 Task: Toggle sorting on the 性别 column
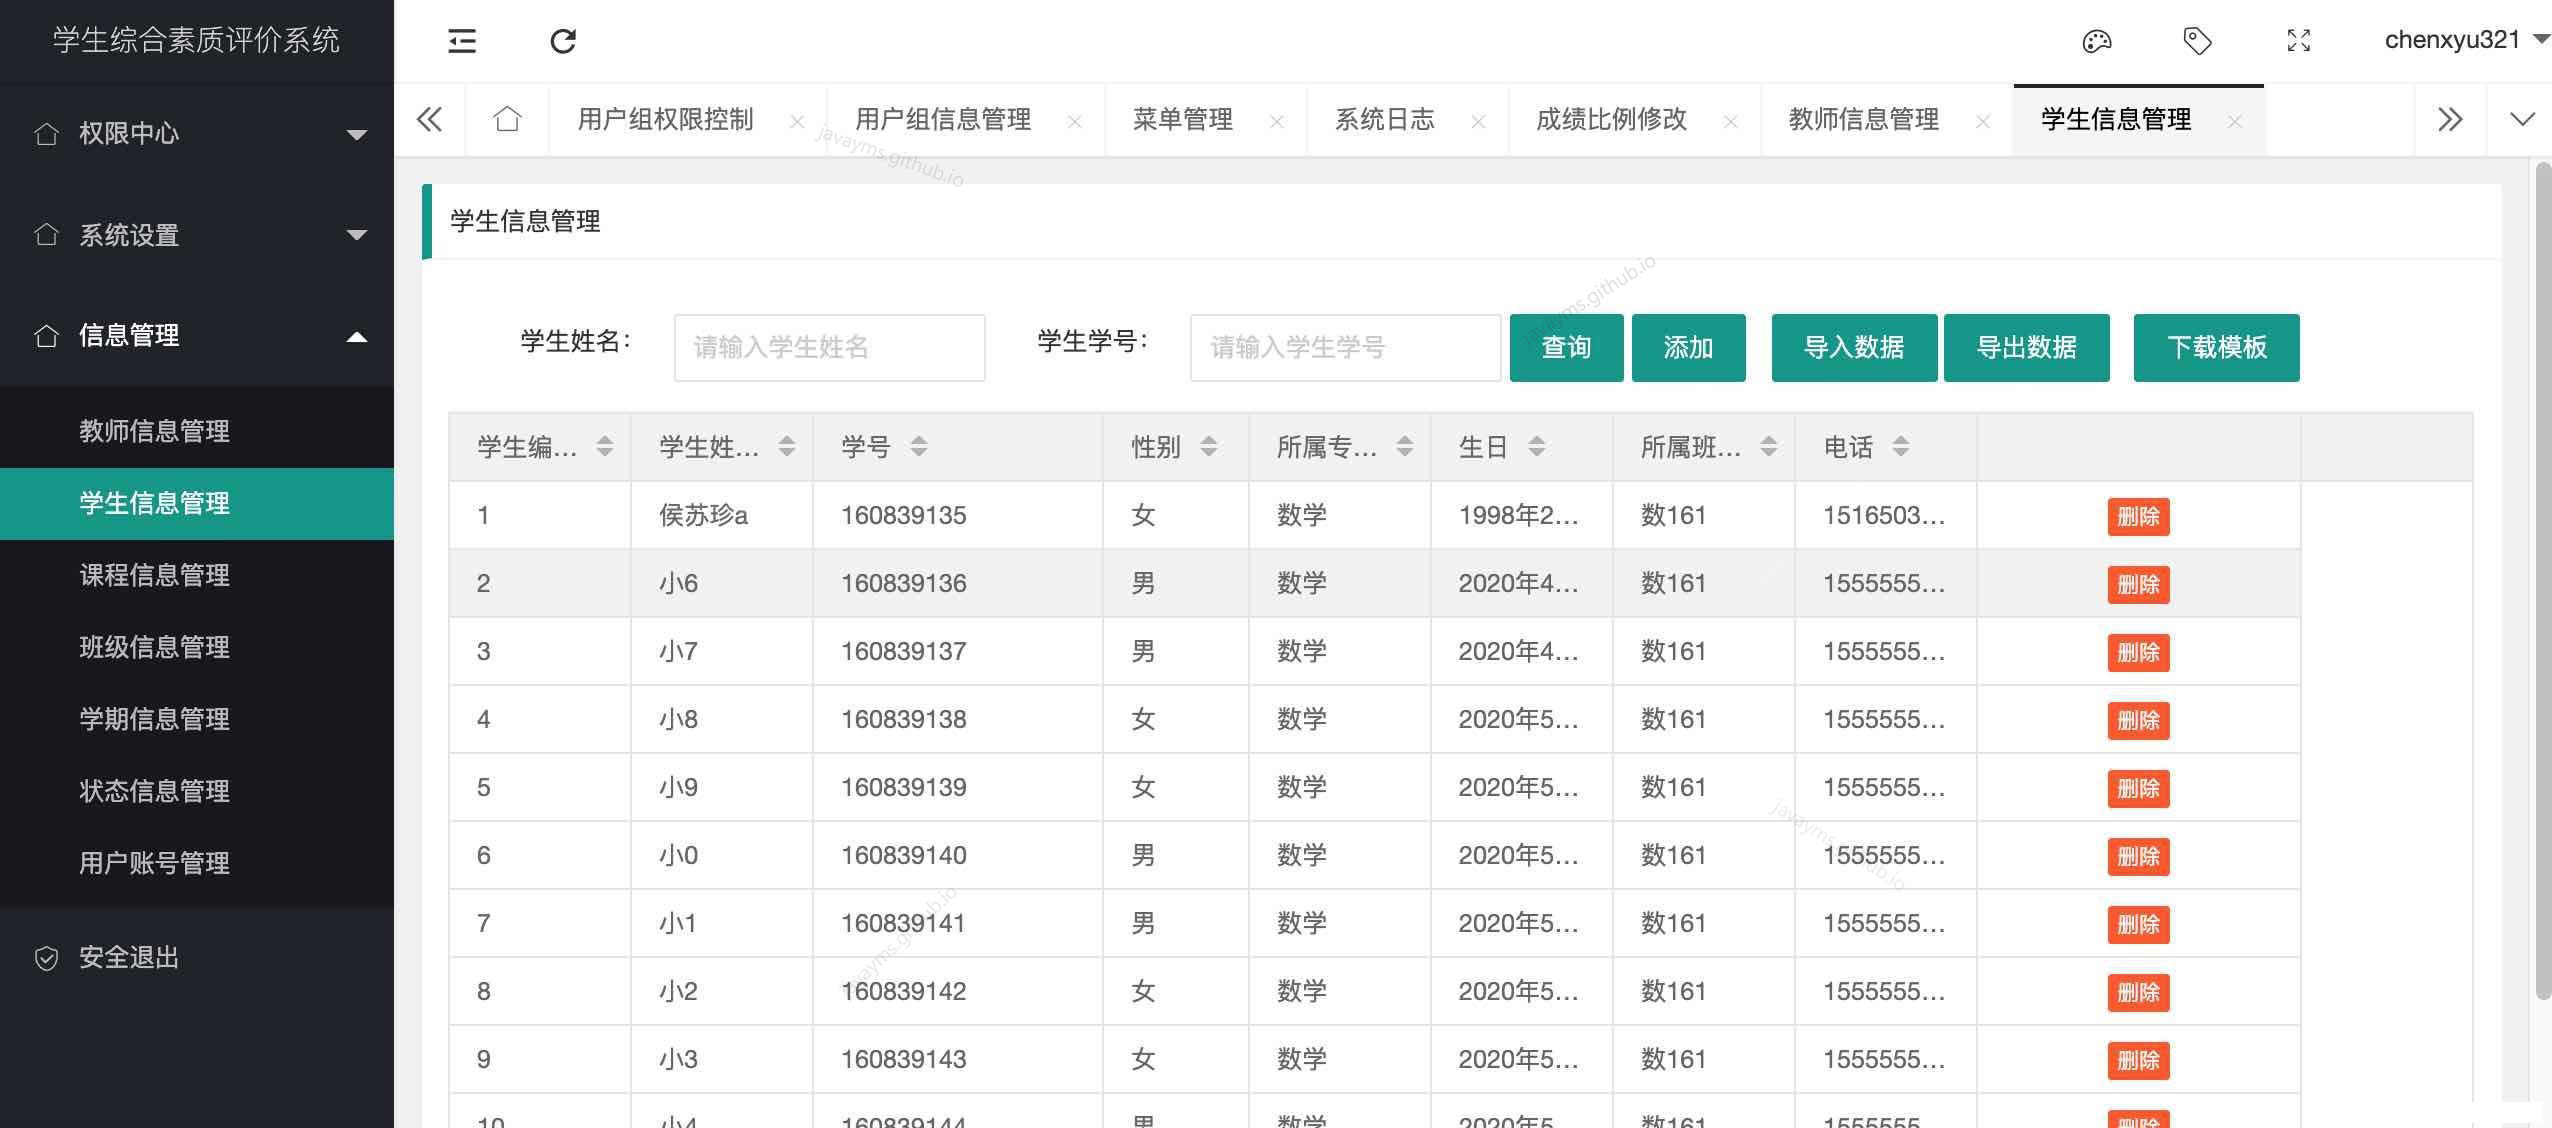(1209, 447)
